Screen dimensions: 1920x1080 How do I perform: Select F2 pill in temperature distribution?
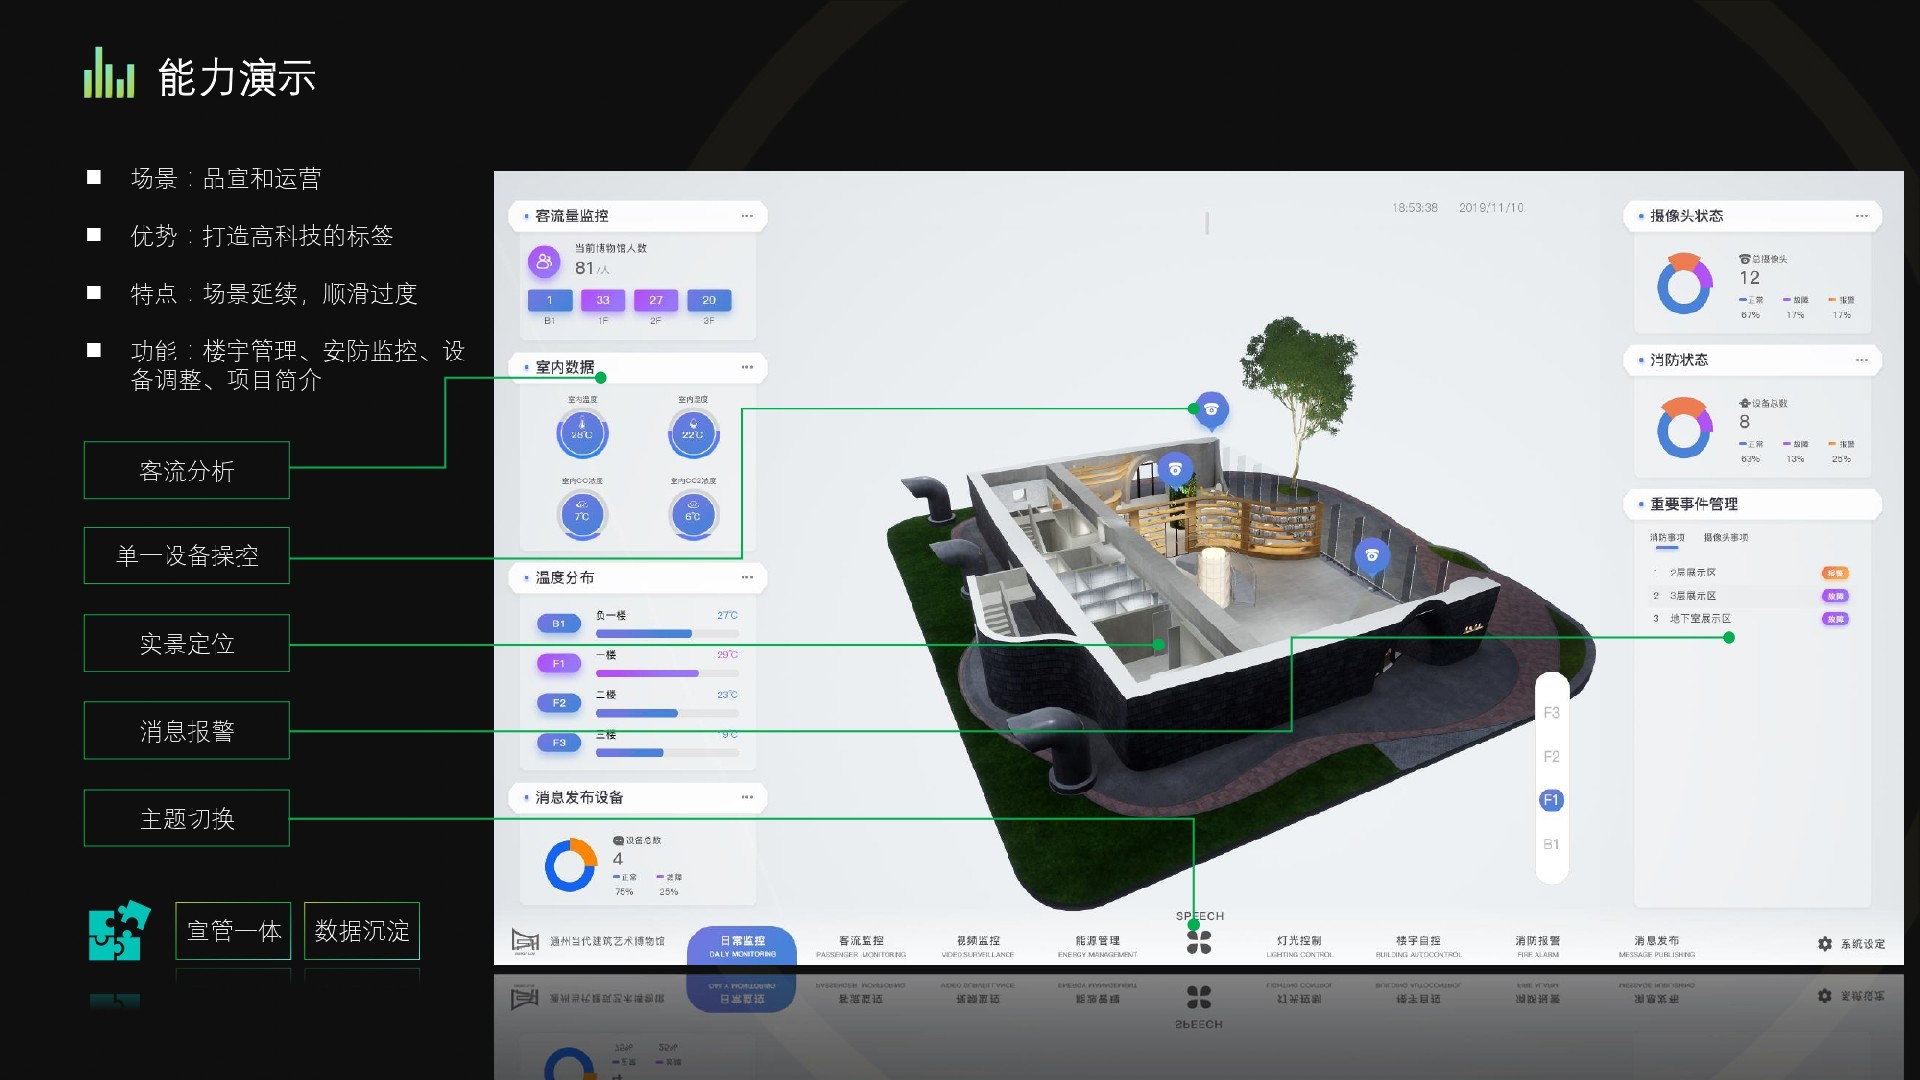point(558,703)
